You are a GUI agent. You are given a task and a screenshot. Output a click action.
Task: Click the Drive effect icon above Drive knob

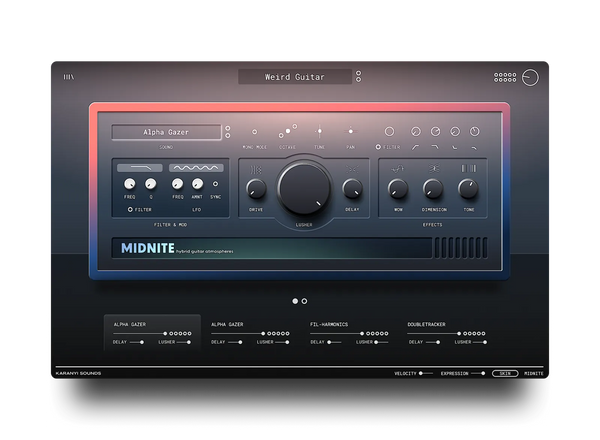[256, 169]
